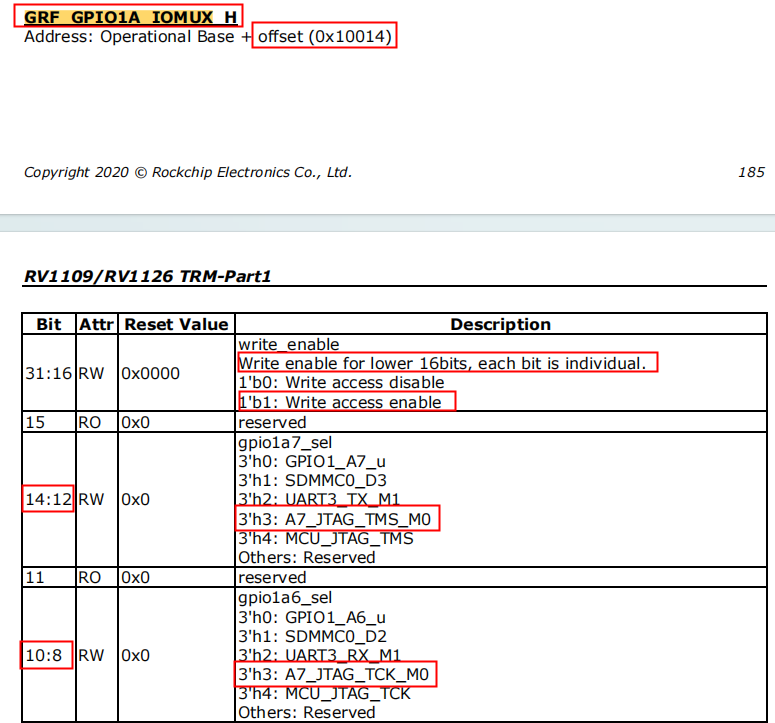Click the page number 185
This screenshot has height=723, width=775.
point(750,172)
